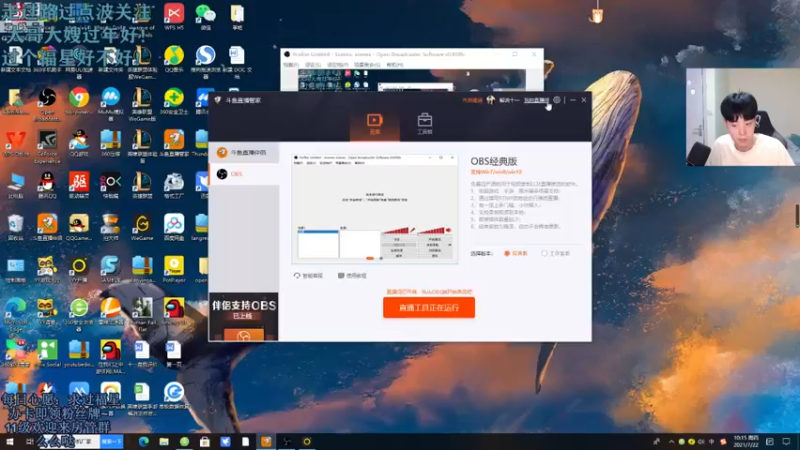Open the 360压缩 desktop icon

(110, 143)
